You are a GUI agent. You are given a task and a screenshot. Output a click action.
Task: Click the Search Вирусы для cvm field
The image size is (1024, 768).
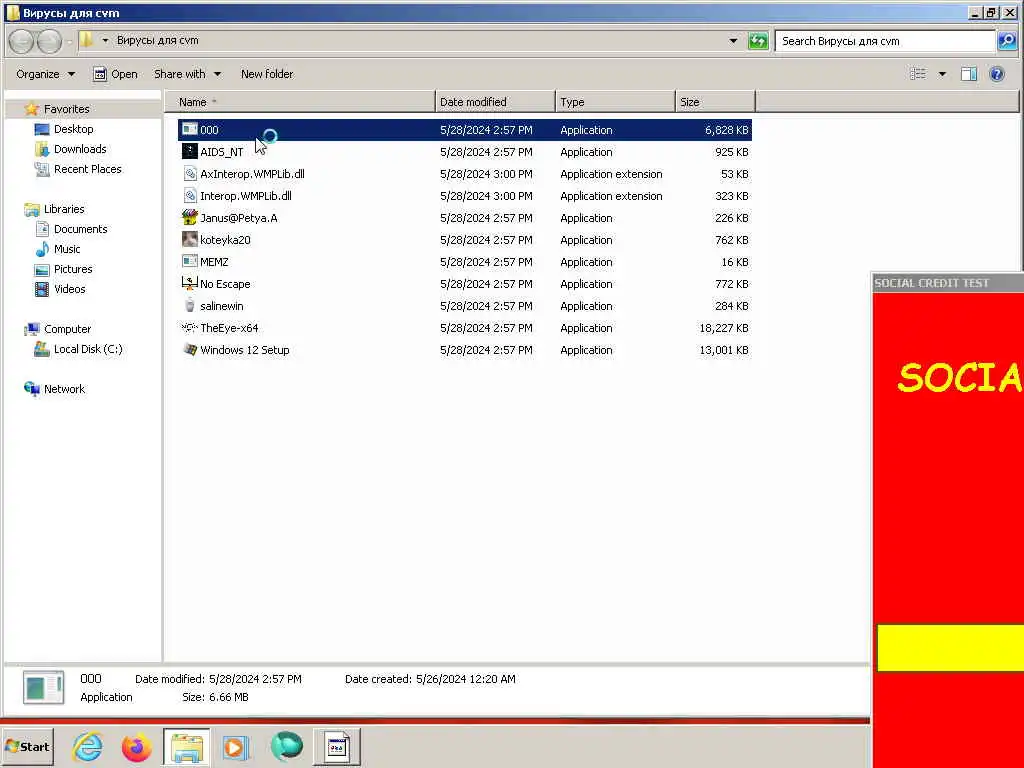pyautogui.click(x=885, y=41)
